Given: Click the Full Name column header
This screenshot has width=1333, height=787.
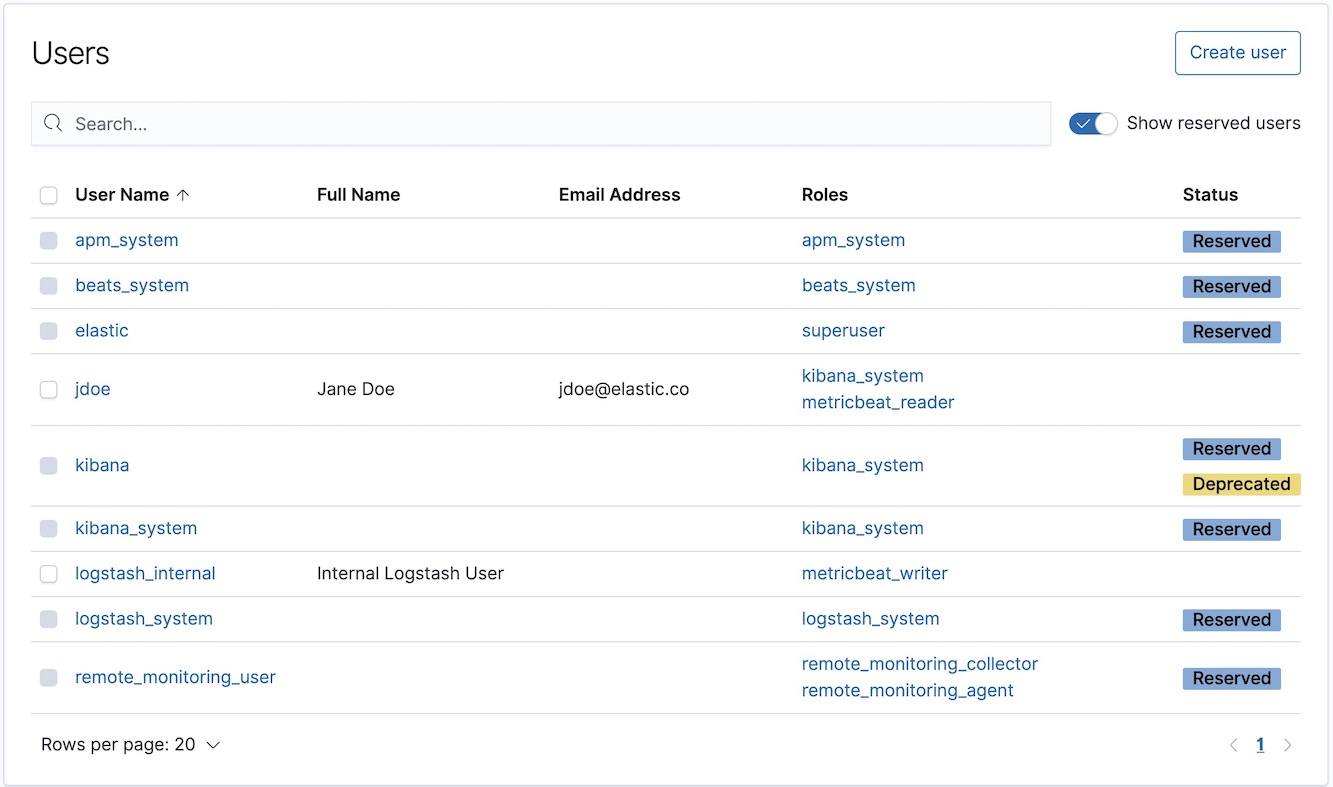Looking at the screenshot, I should [359, 195].
